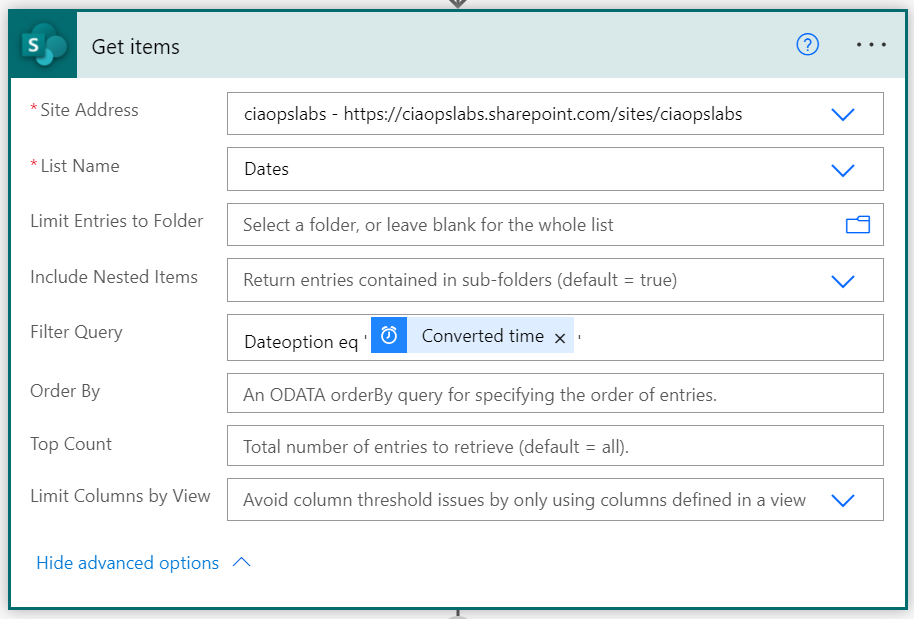Click the SharePoint icon on Get items card

click(43, 46)
